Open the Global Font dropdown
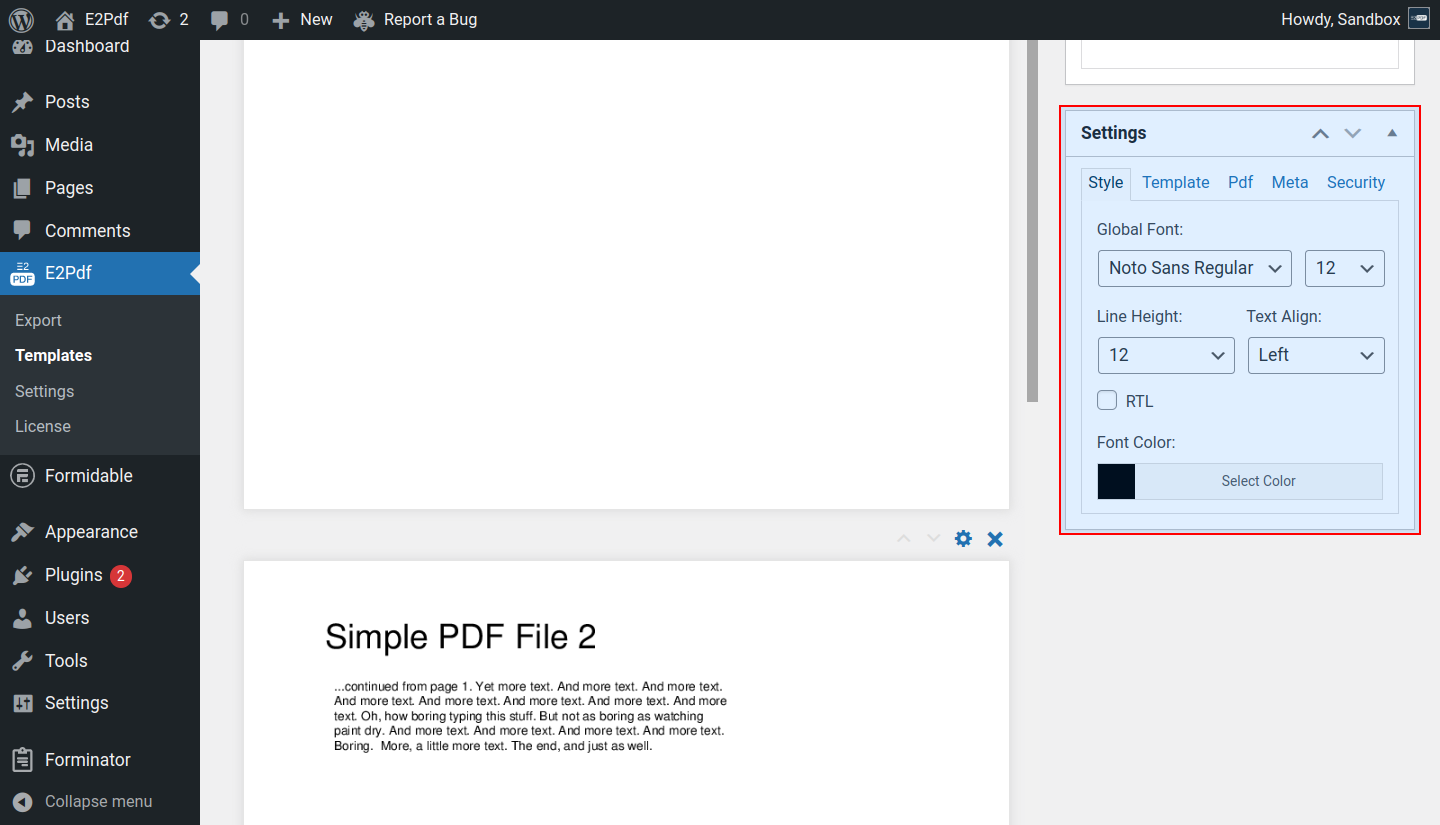Viewport: 1440px width, 825px height. click(x=1194, y=268)
